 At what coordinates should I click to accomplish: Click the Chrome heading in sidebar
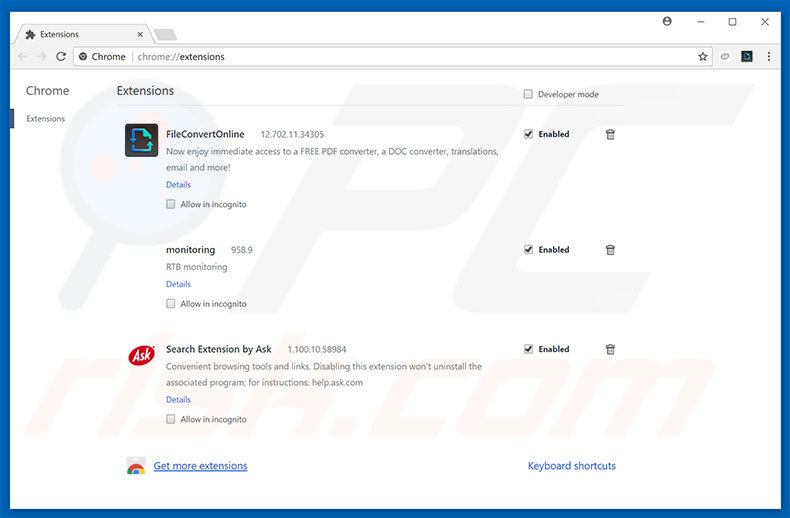pos(47,91)
